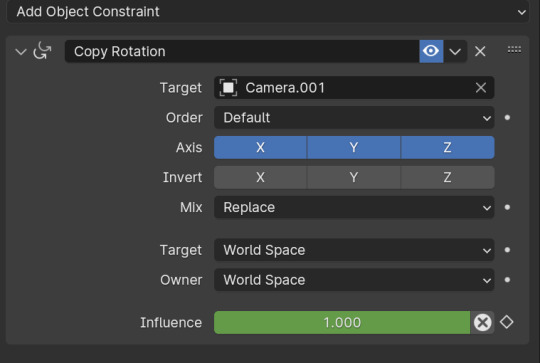Animate Owner space property dot
540x363 pixels.
click(x=507, y=280)
